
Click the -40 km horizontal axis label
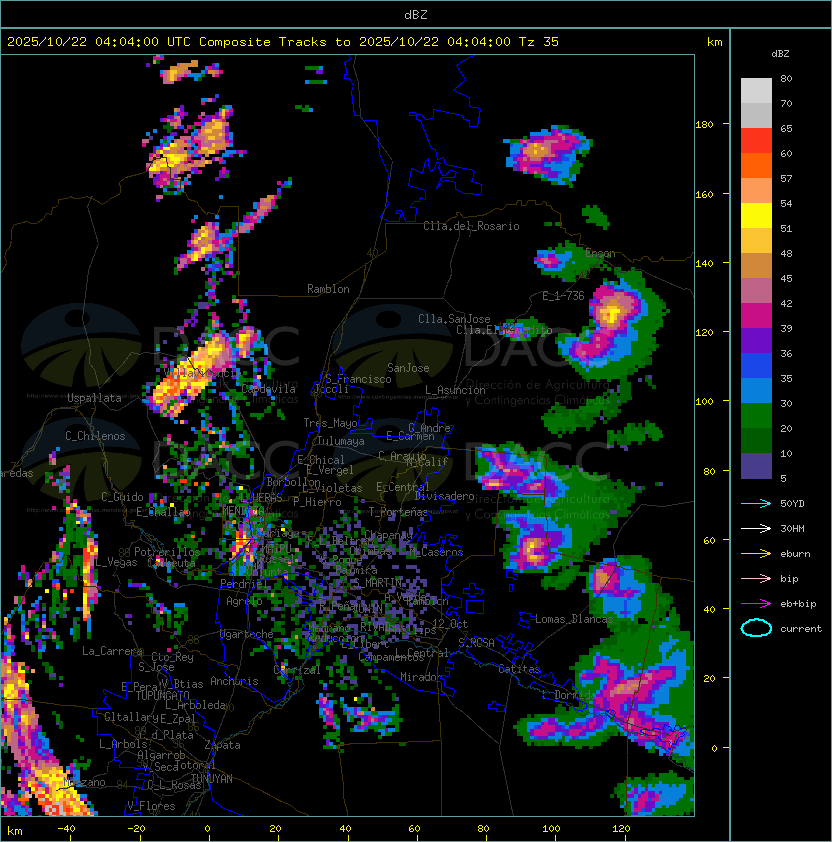point(66,829)
